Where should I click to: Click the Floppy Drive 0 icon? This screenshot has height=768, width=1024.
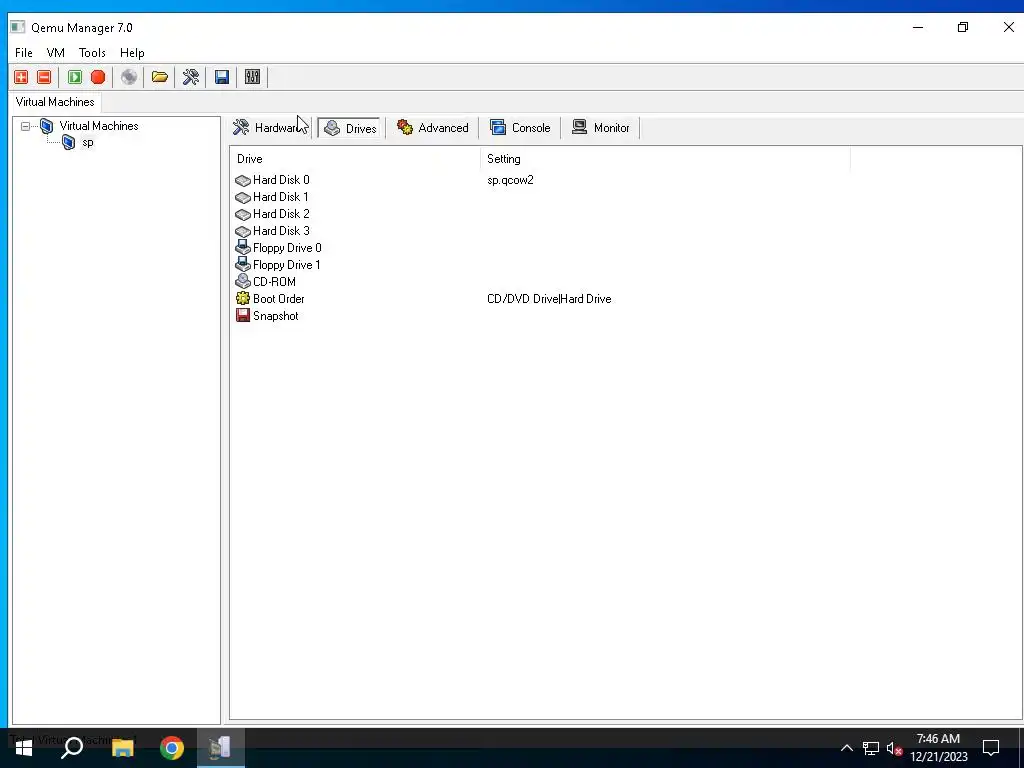click(243, 248)
